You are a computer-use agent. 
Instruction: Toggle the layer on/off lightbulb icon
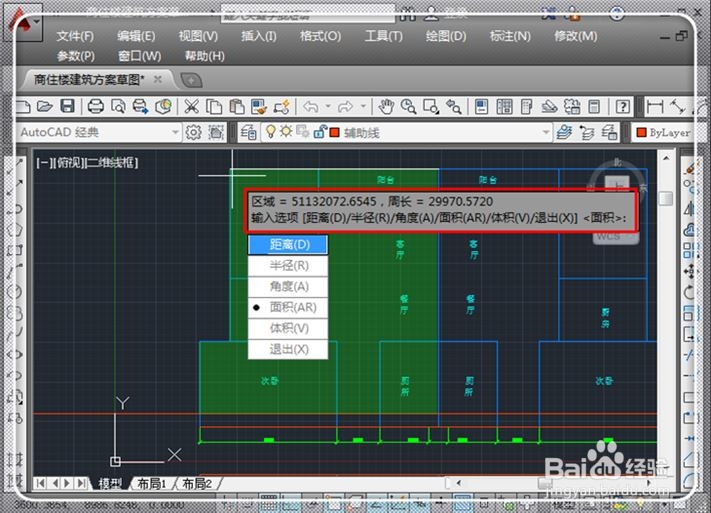271,132
